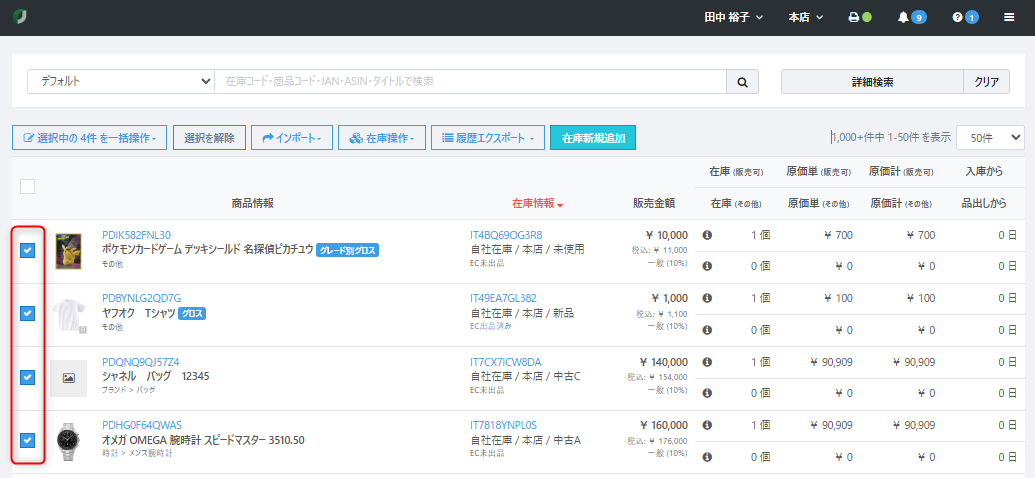The image size is (1035, 478).
Task: Click the 販売金額 column header
Action: tap(653, 204)
